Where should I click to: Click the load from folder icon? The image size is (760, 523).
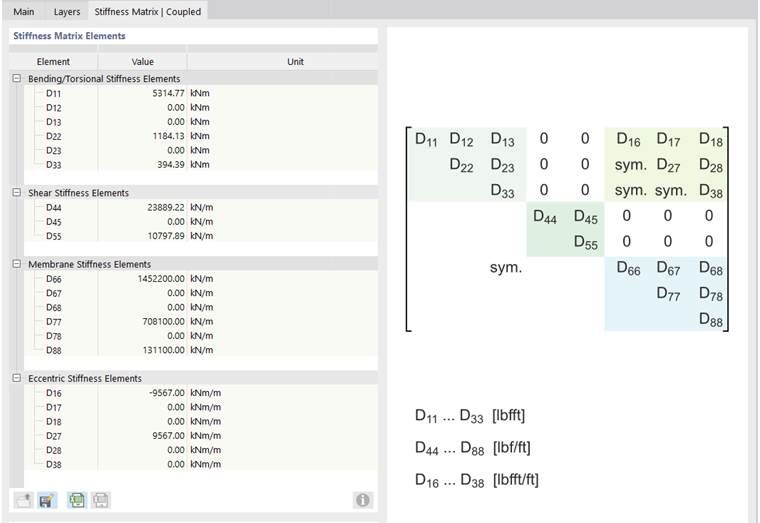[x=23, y=500]
